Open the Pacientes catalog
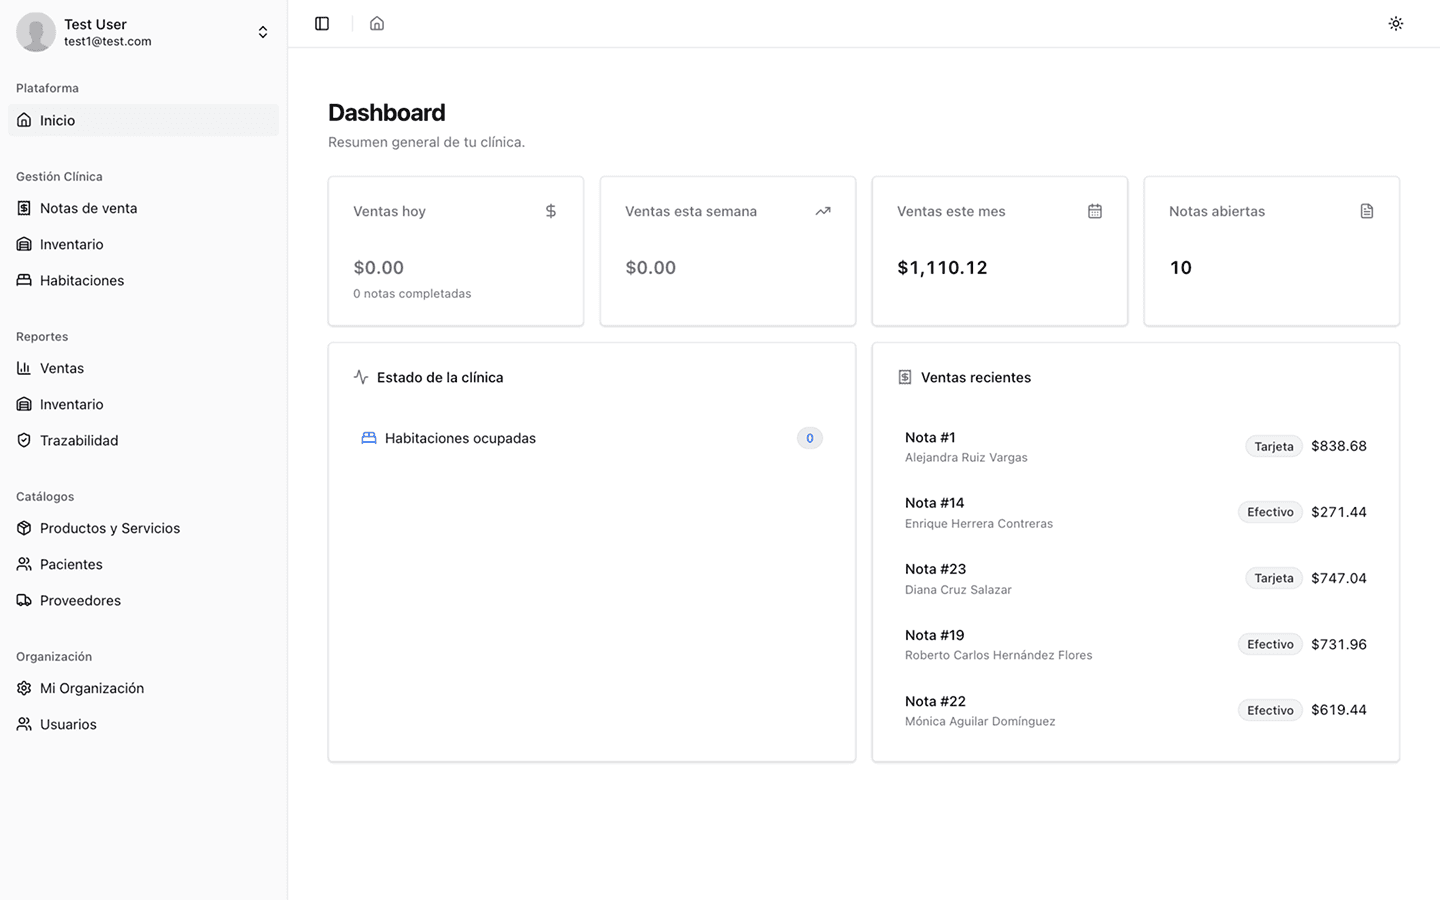The width and height of the screenshot is (1440, 900). point(71,564)
